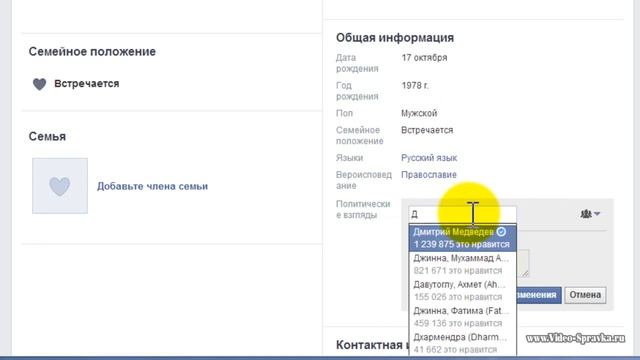Click the Отмена cancel button
Screen dimensions: 640x360
pyautogui.click(x=585, y=295)
